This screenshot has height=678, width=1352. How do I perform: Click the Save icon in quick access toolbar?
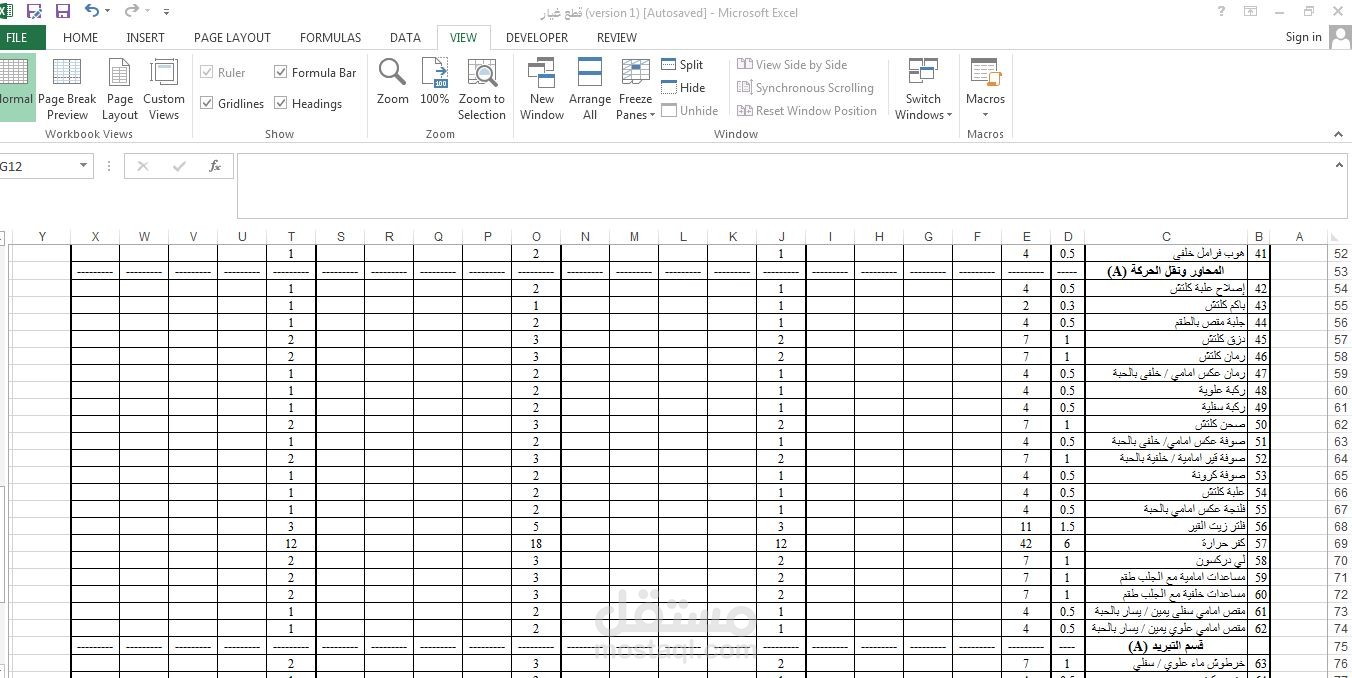63,12
